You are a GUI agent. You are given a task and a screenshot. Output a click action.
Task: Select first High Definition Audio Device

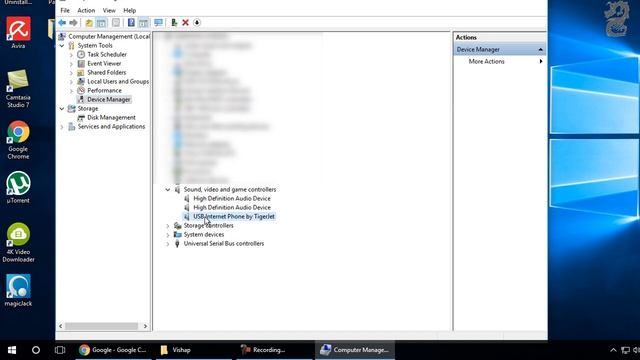click(x=232, y=198)
